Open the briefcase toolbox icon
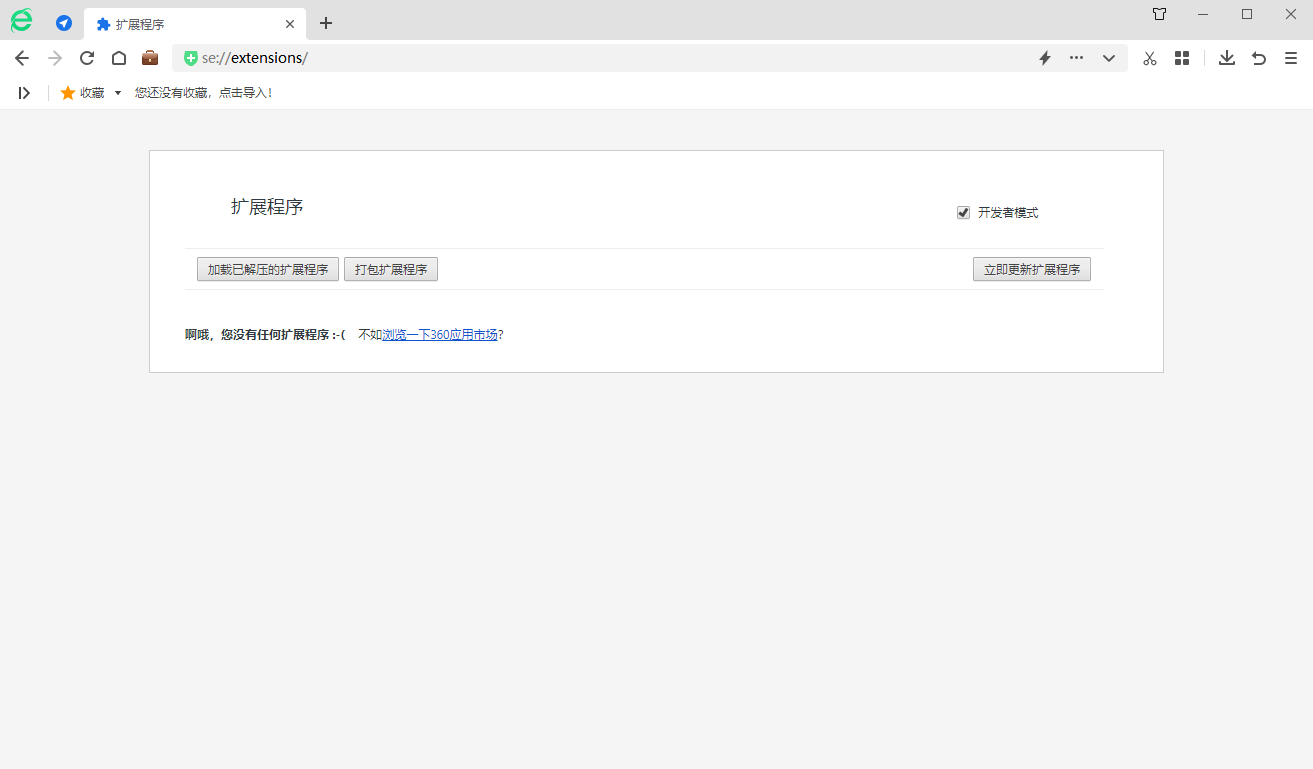1313x769 pixels. pyautogui.click(x=150, y=58)
